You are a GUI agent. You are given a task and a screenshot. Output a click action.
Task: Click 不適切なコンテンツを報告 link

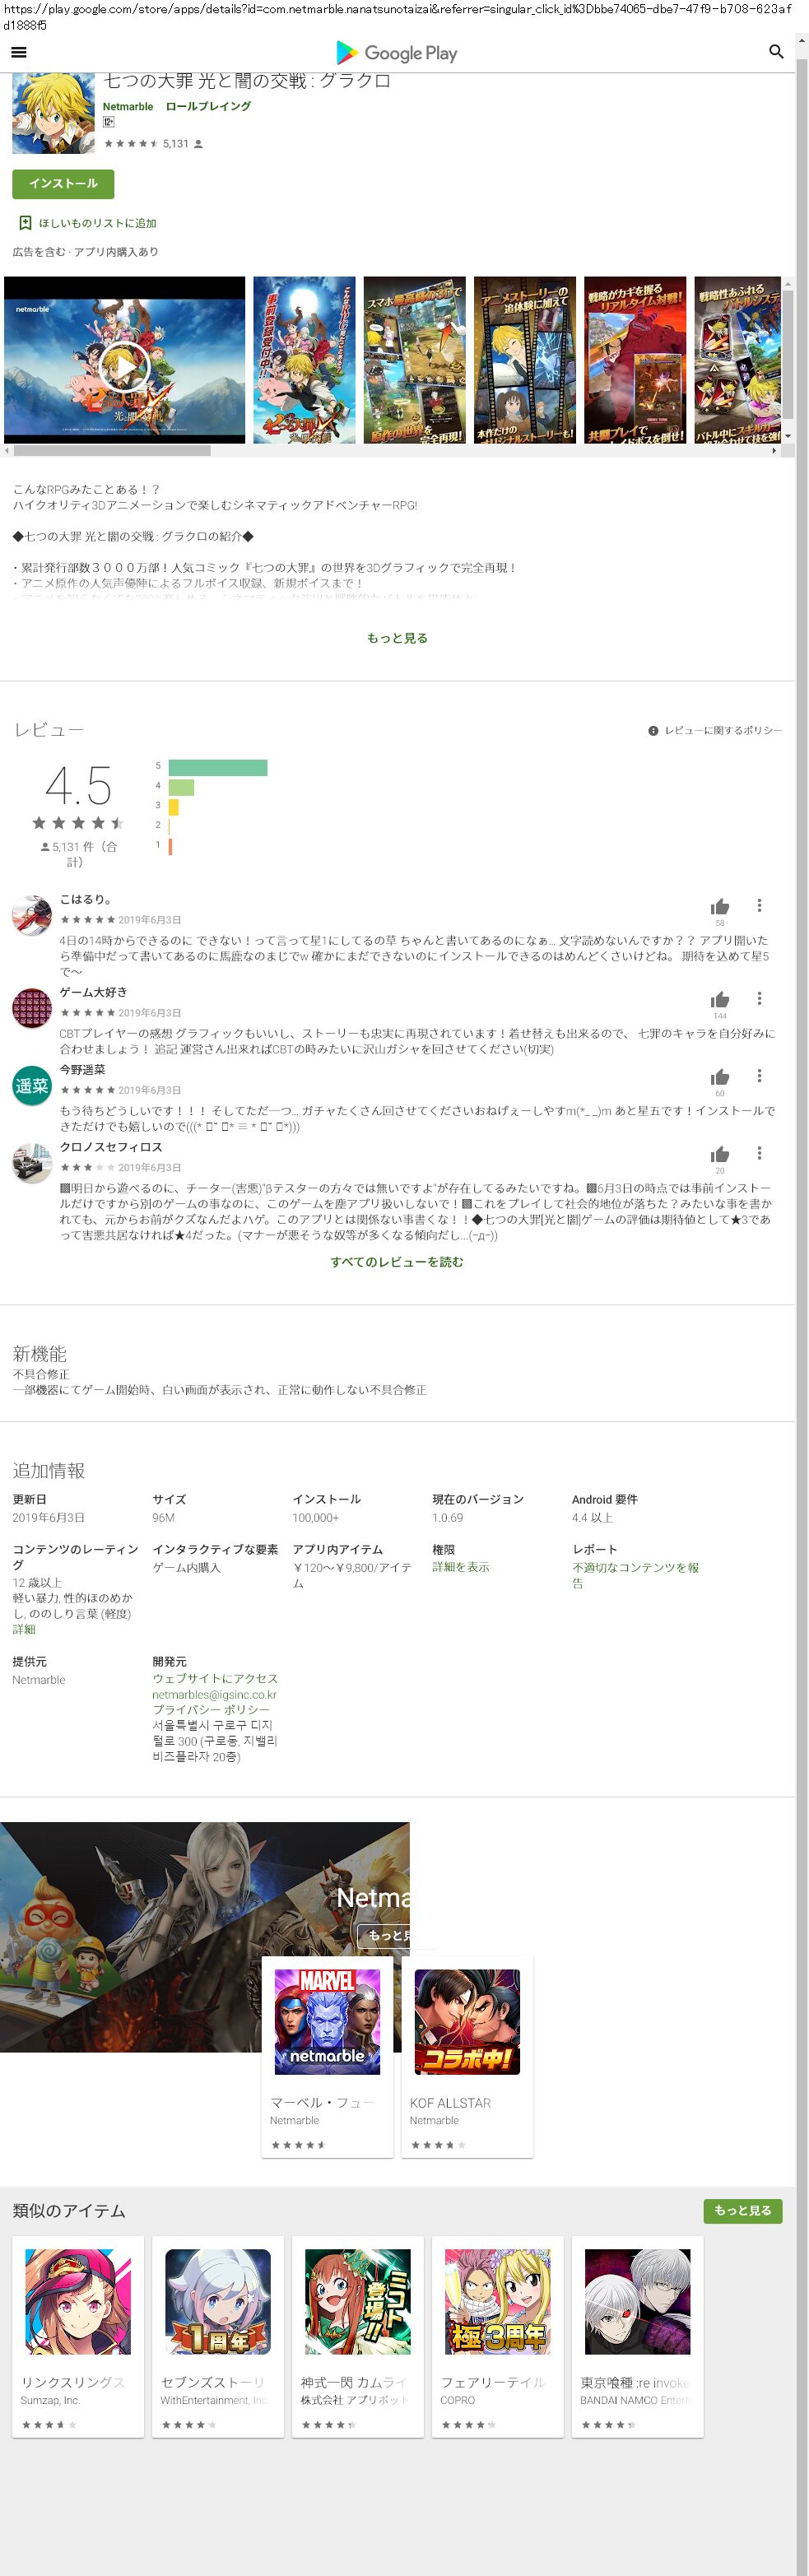(636, 1575)
